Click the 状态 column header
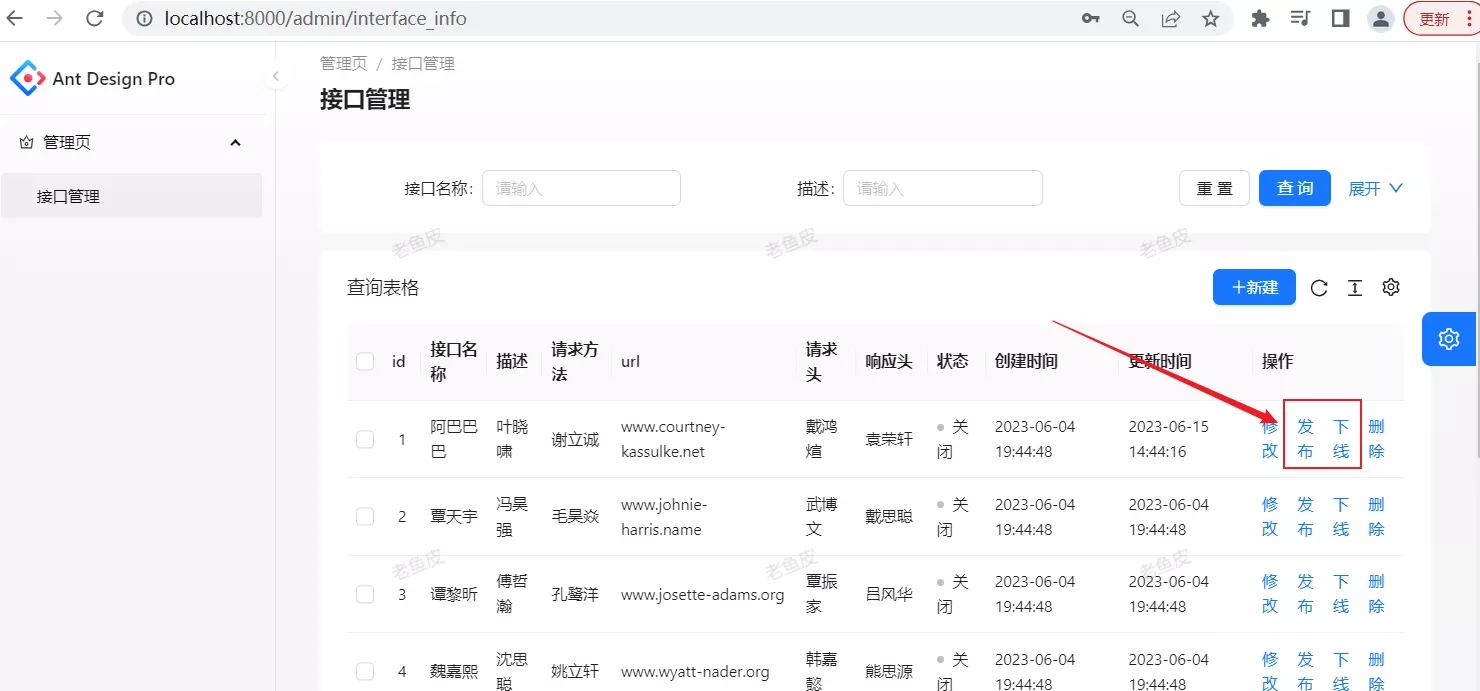Image resolution: width=1480 pixels, height=691 pixels. pos(952,361)
